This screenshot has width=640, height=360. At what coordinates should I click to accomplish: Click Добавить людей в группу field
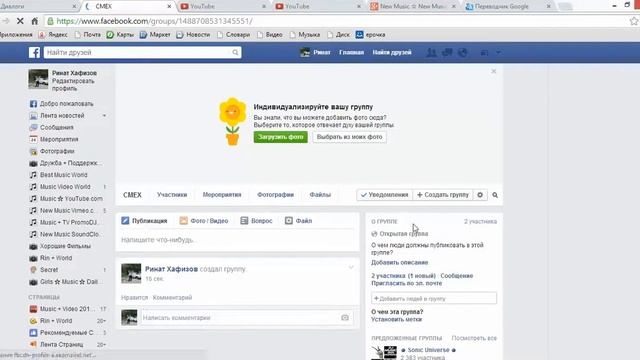434,298
